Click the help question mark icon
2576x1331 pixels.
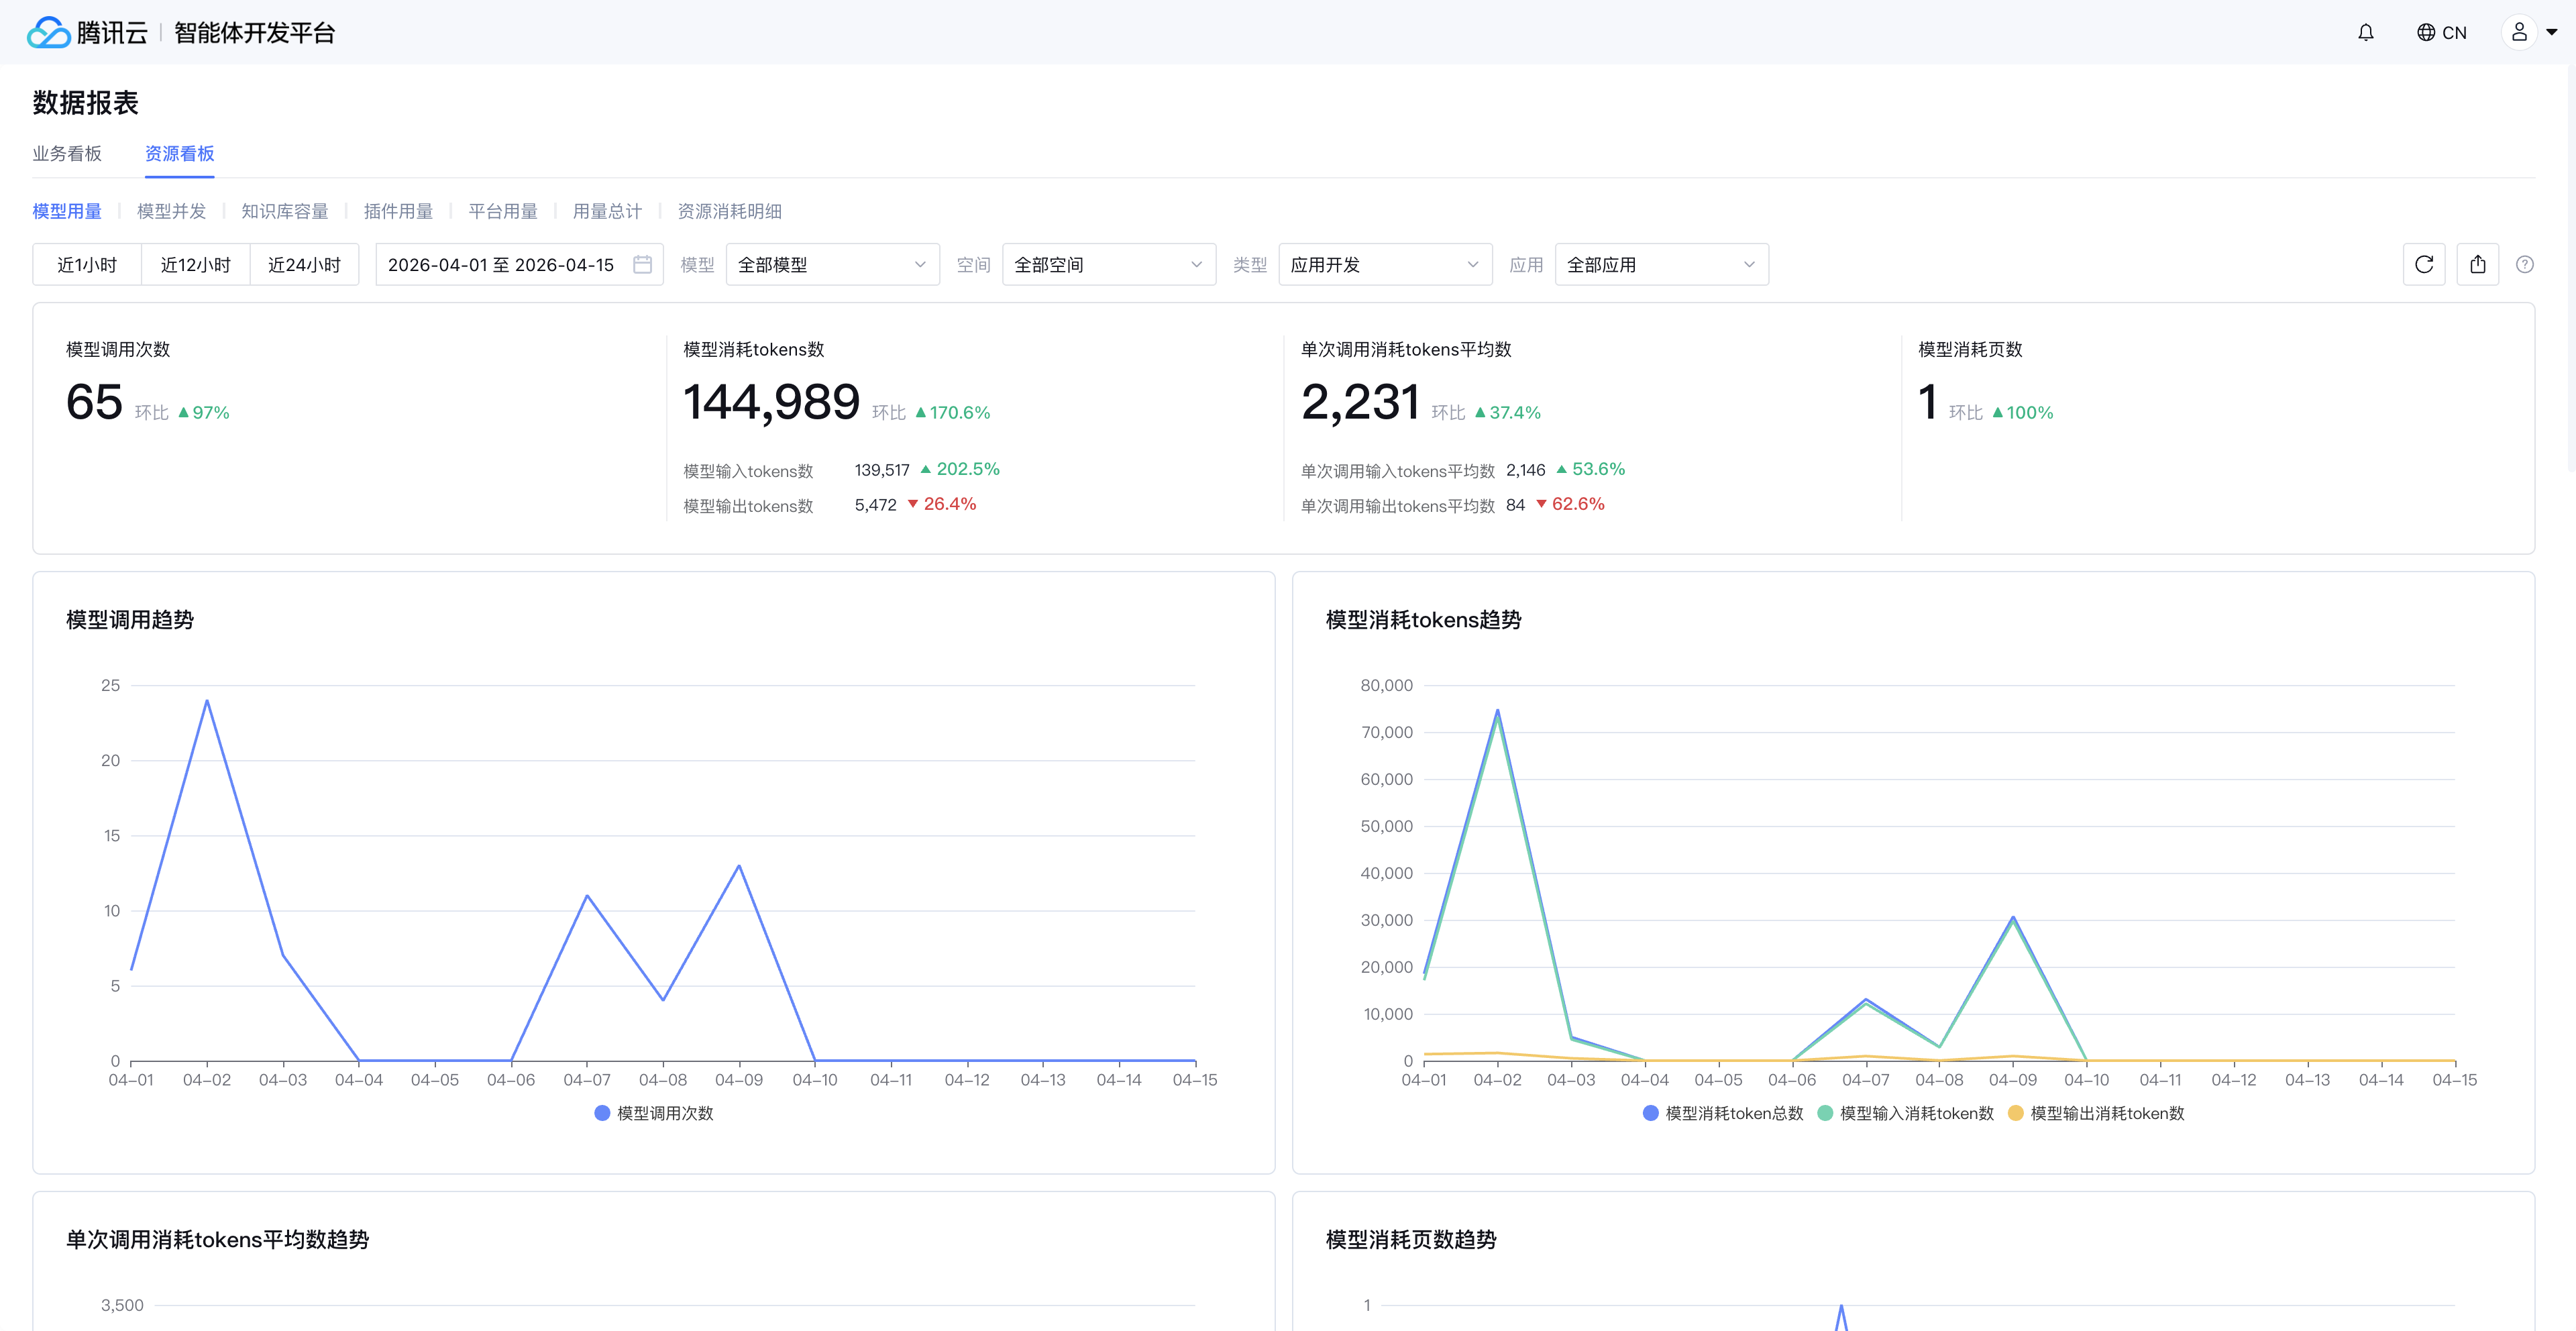2524,265
